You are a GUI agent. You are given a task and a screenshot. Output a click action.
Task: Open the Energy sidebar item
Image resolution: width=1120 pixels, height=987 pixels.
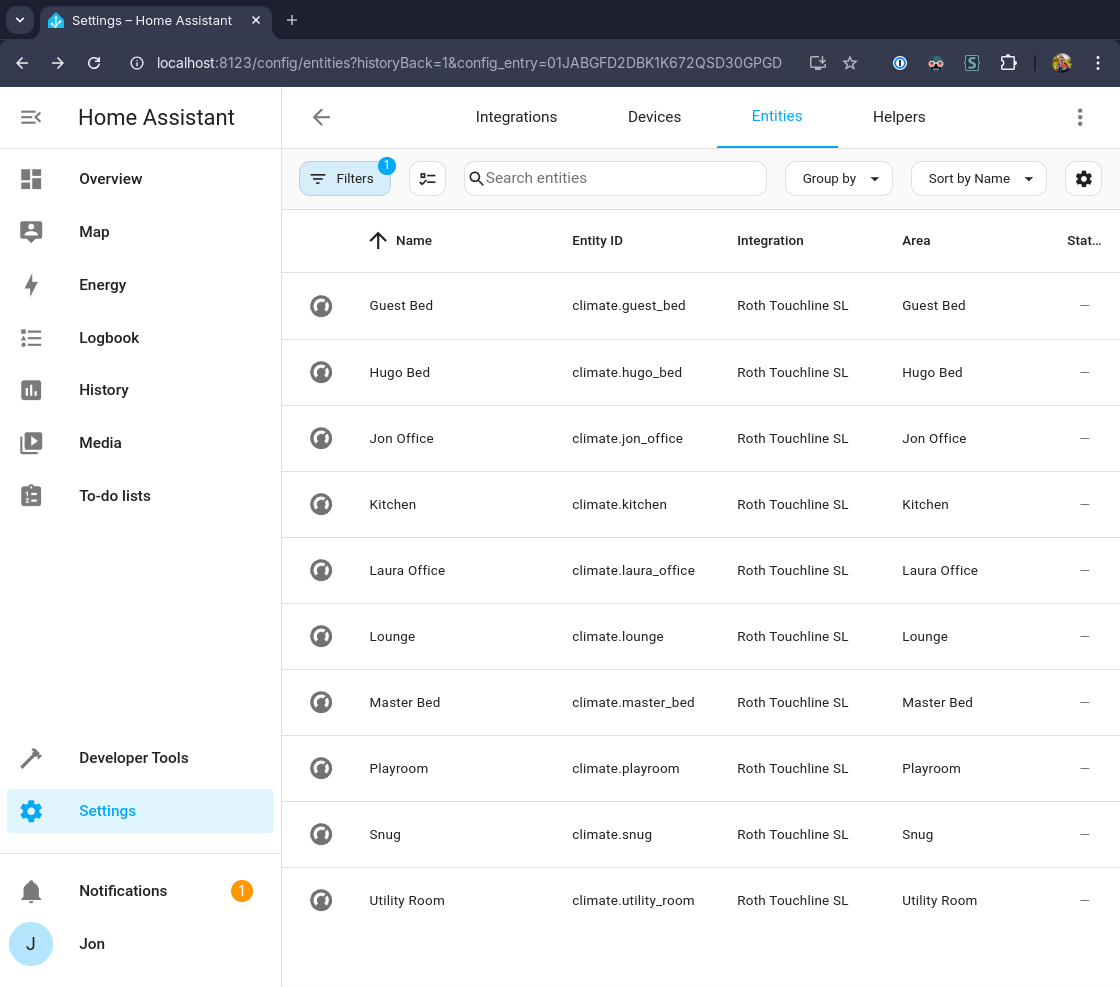click(x=102, y=285)
